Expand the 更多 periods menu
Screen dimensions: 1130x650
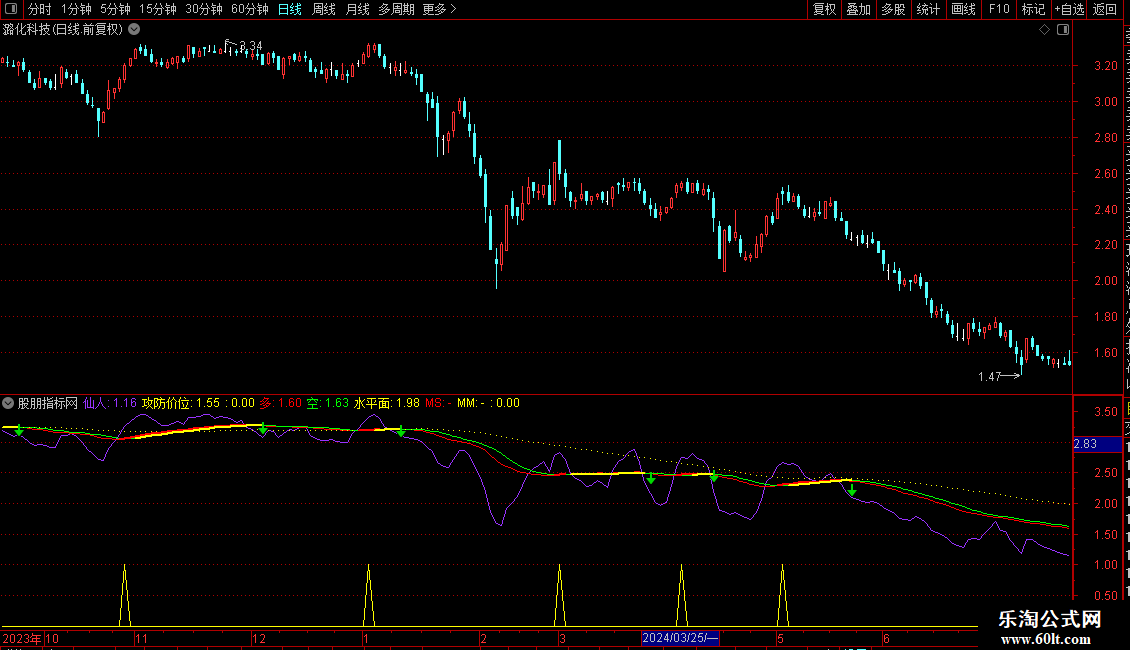pos(440,9)
